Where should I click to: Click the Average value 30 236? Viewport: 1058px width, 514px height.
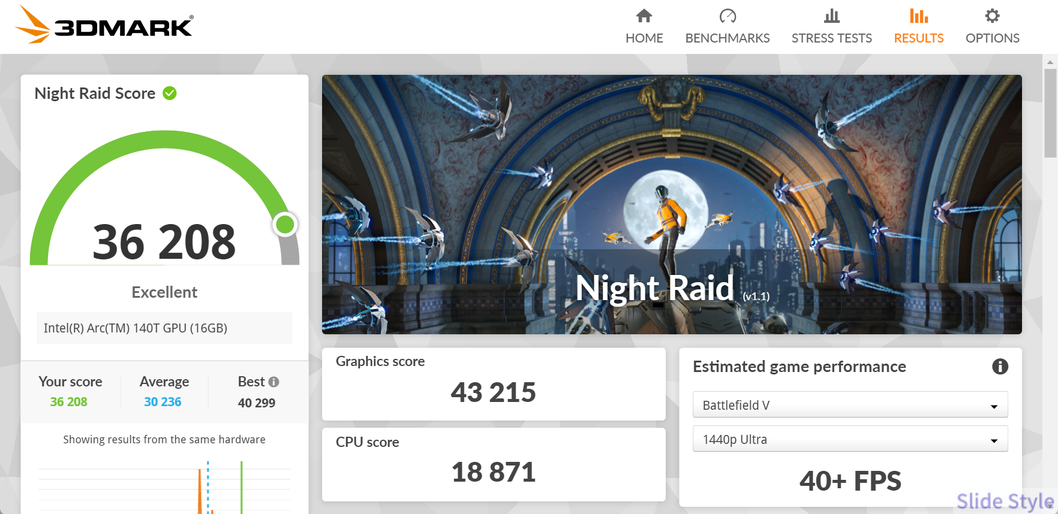pyautogui.click(x=162, y=402)
